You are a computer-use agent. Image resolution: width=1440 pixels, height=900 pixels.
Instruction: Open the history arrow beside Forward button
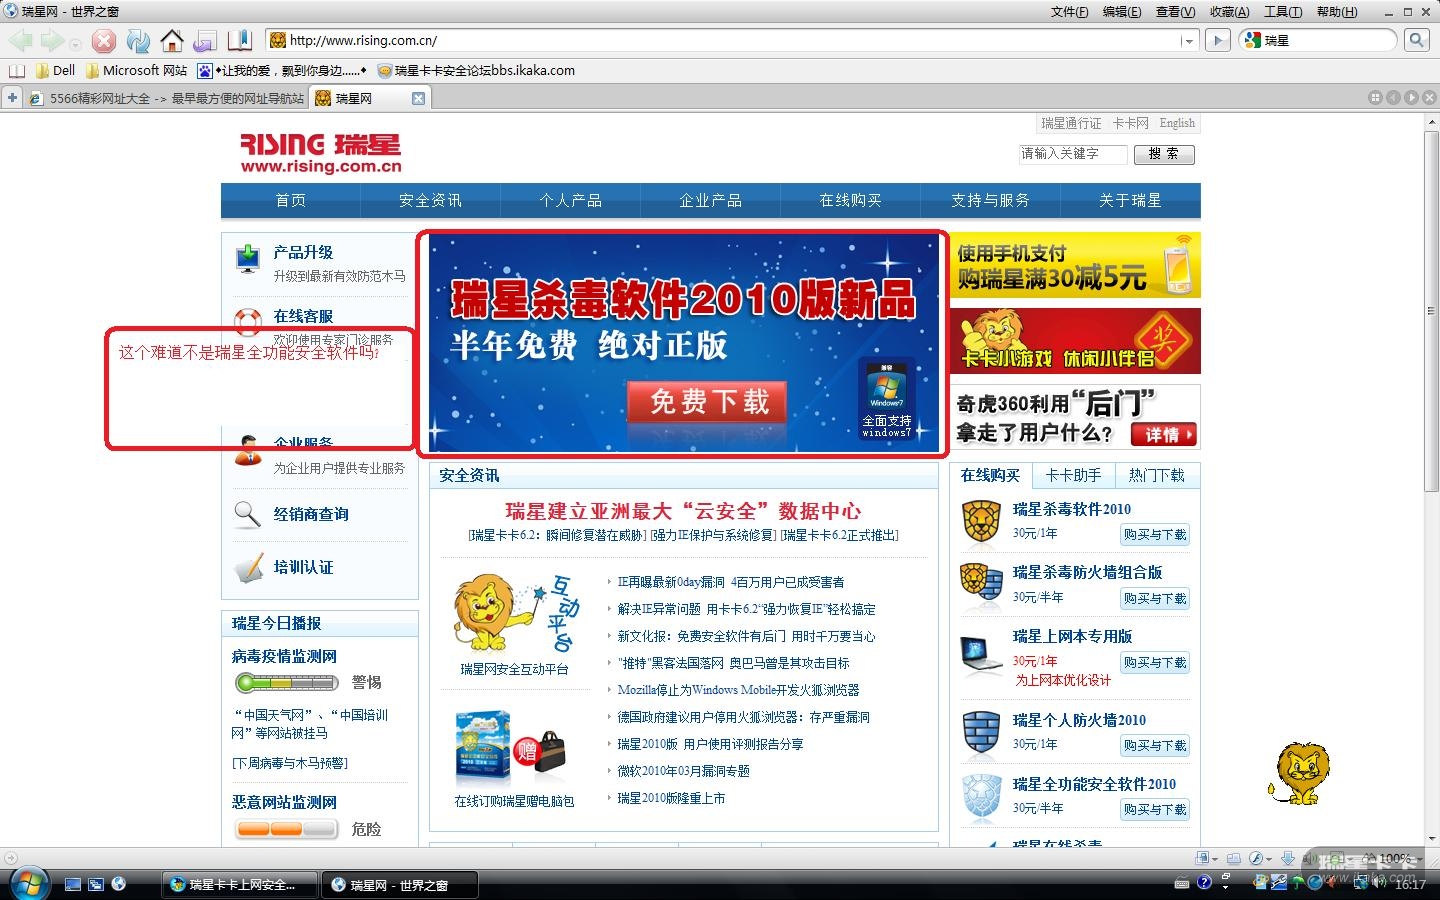(75, 44)
